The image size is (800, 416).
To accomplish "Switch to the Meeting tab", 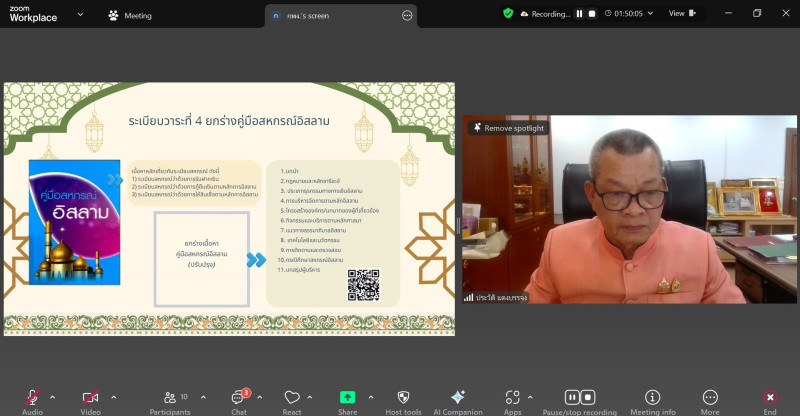I will pos(130,16).
